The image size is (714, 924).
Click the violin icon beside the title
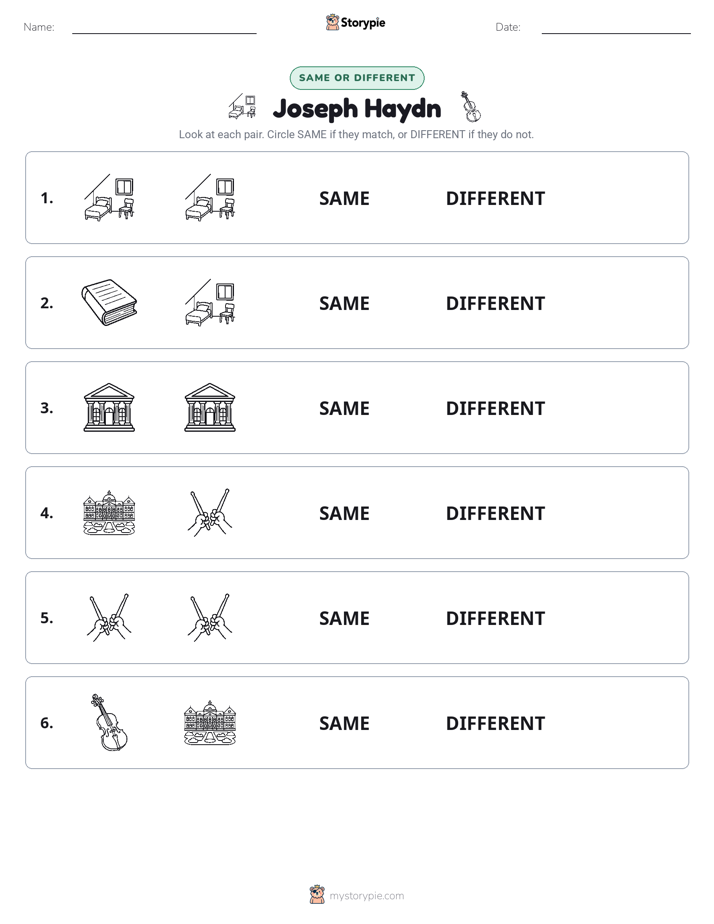[470, 107]
